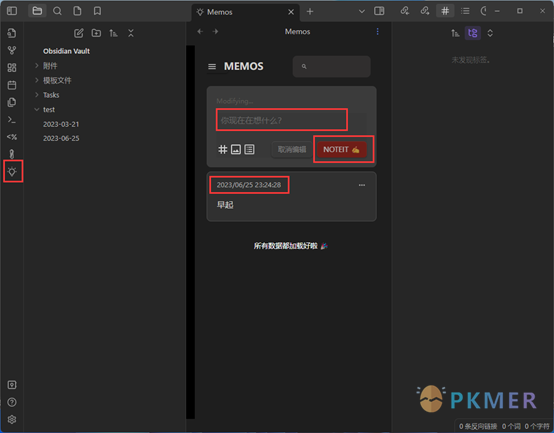Create a new note in file explorer
The height and width of the screenshot is (433, 554).
(79, 33)
